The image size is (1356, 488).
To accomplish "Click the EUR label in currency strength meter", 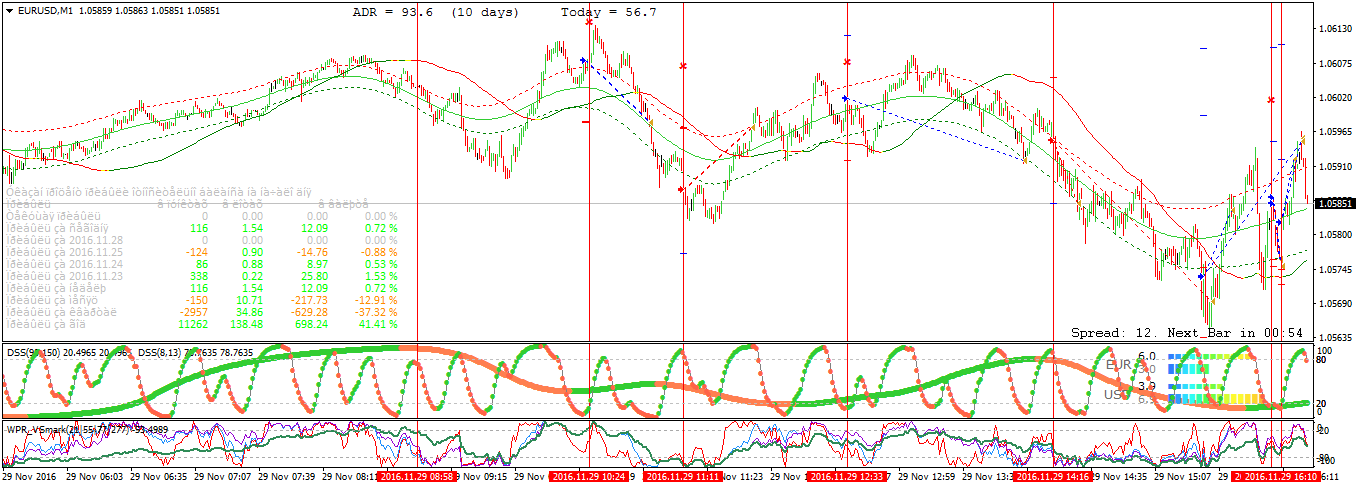I will click(1118, 365).
